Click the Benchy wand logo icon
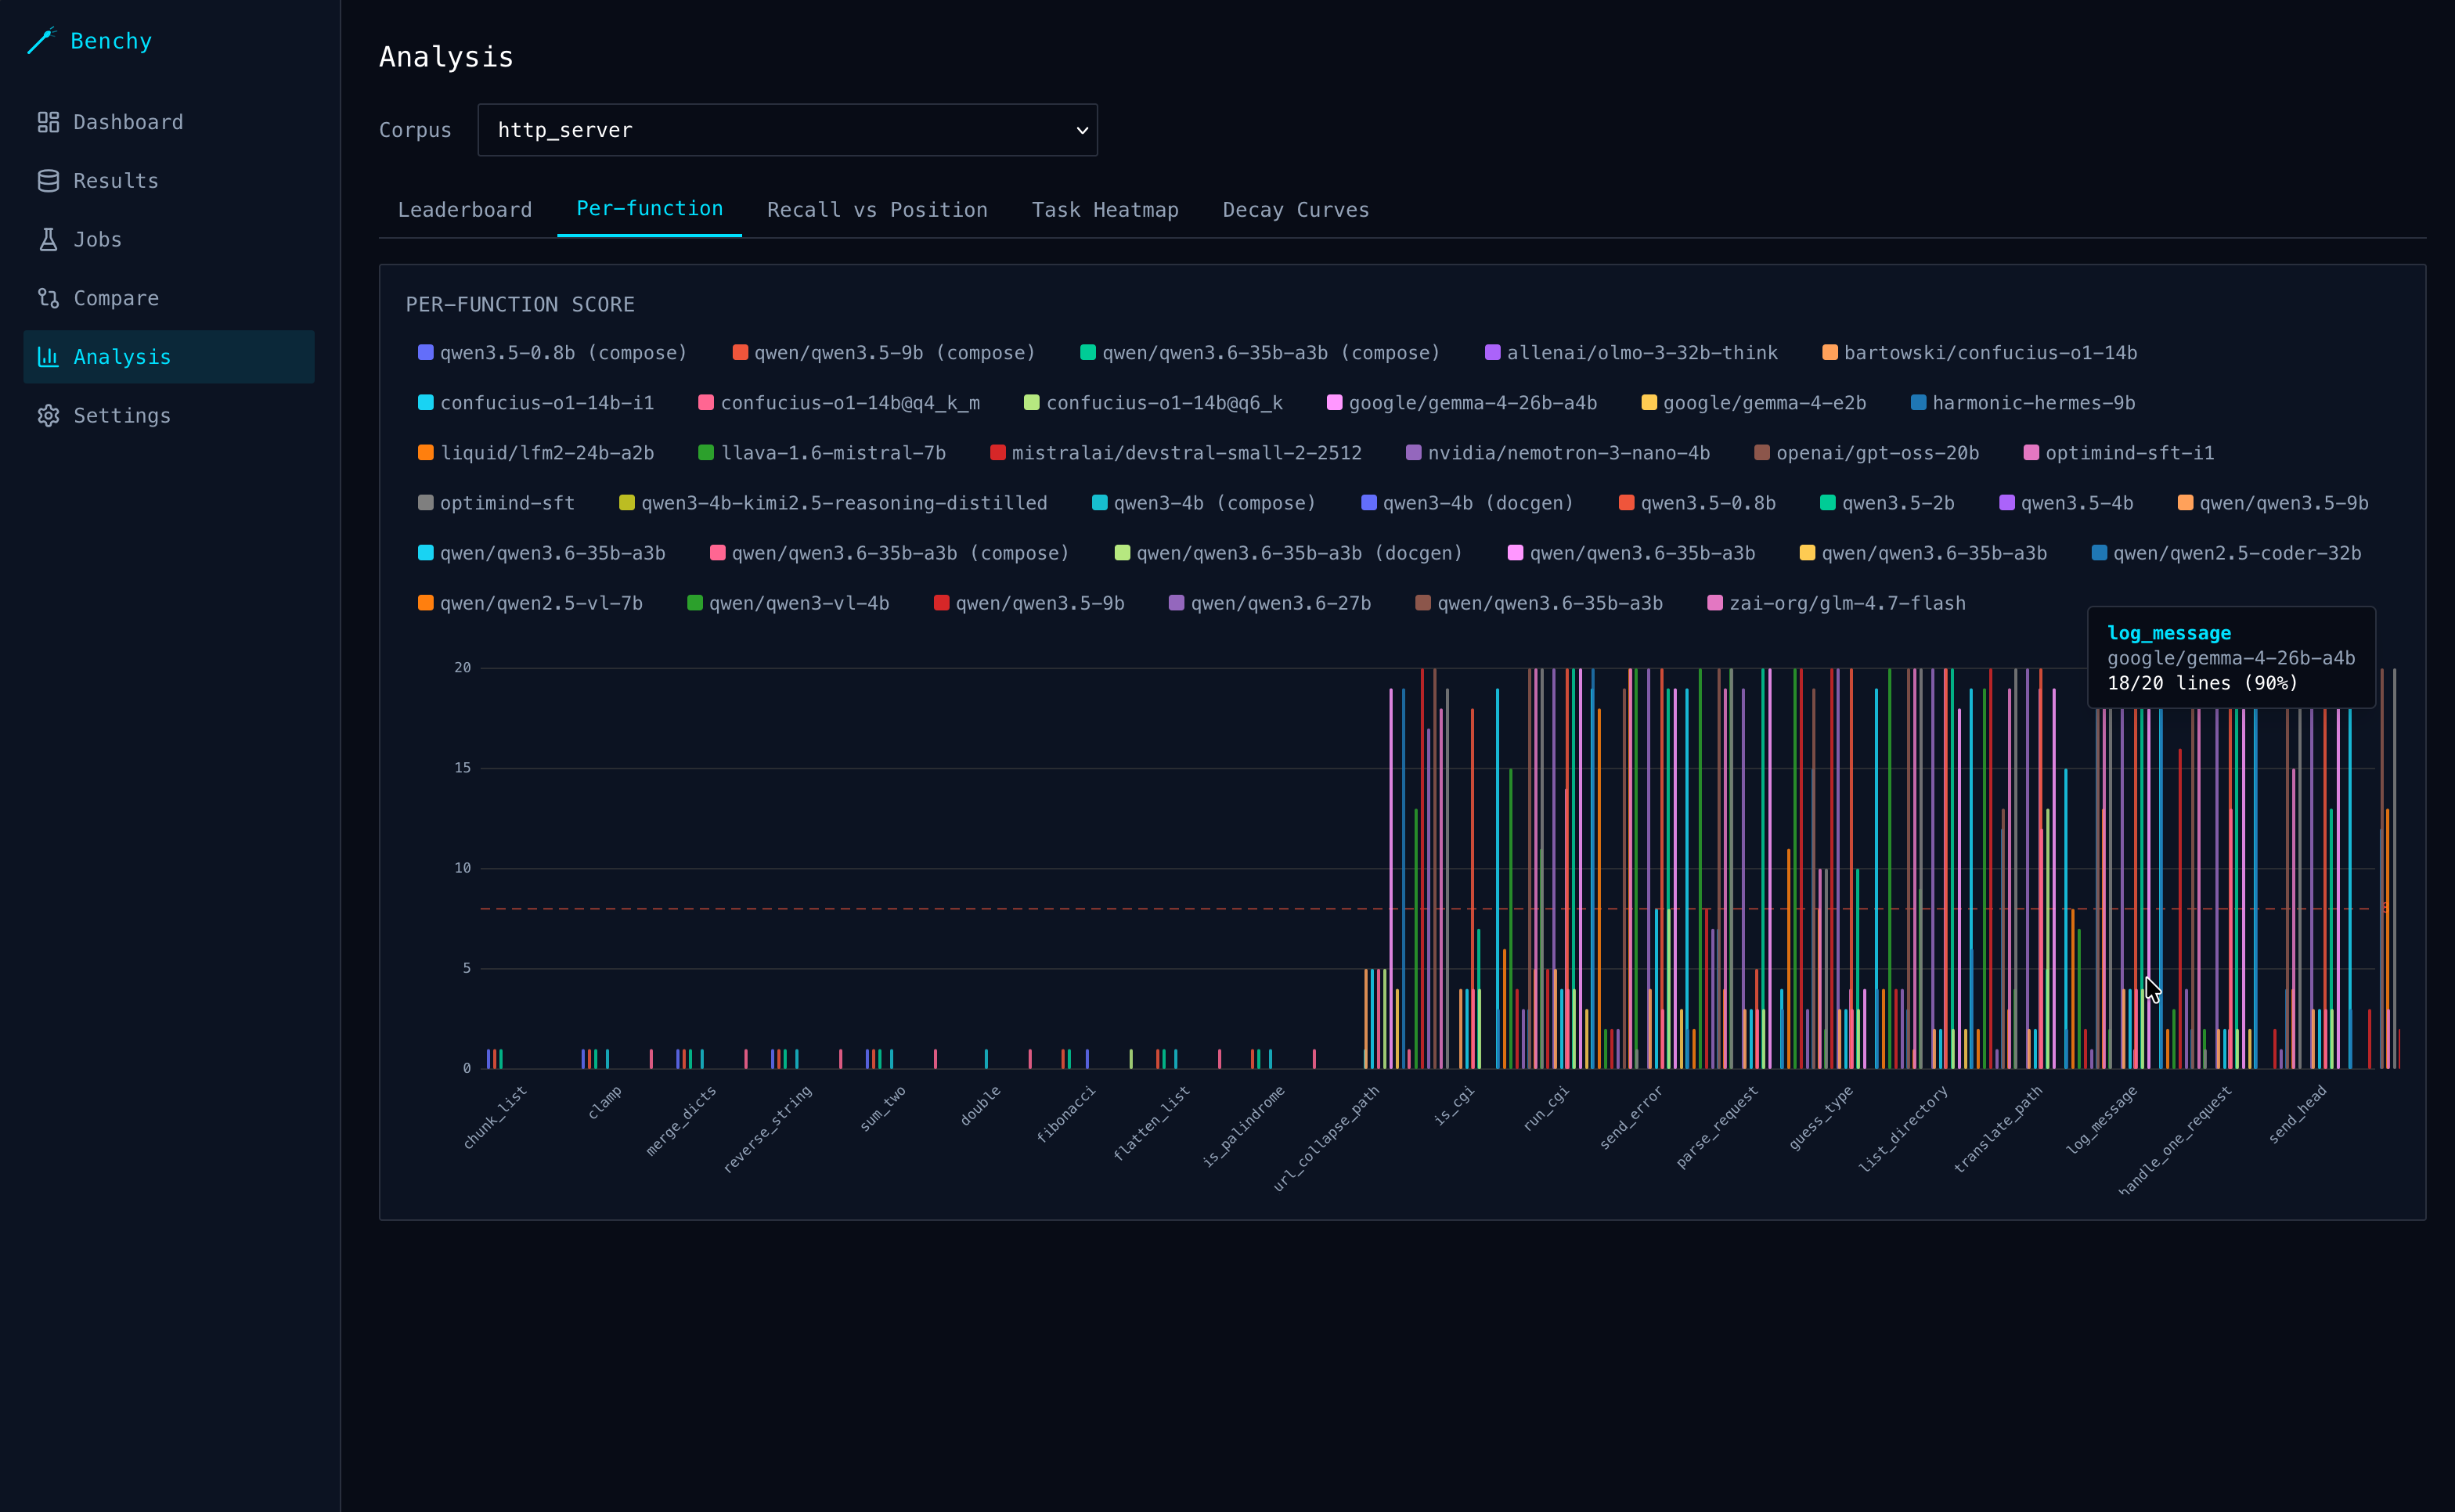 (x=41, y=41)
